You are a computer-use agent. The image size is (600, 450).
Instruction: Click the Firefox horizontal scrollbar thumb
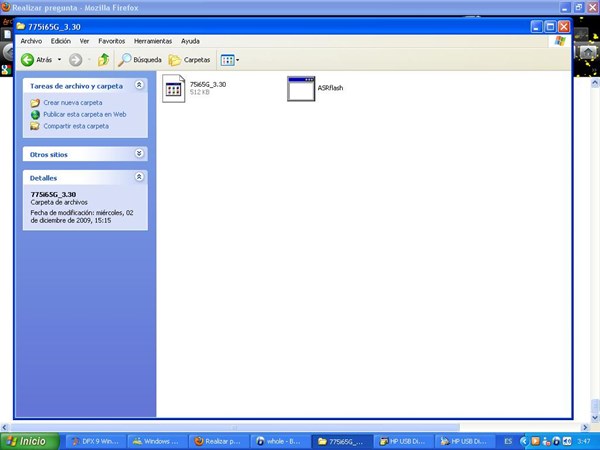coord(235,427)
